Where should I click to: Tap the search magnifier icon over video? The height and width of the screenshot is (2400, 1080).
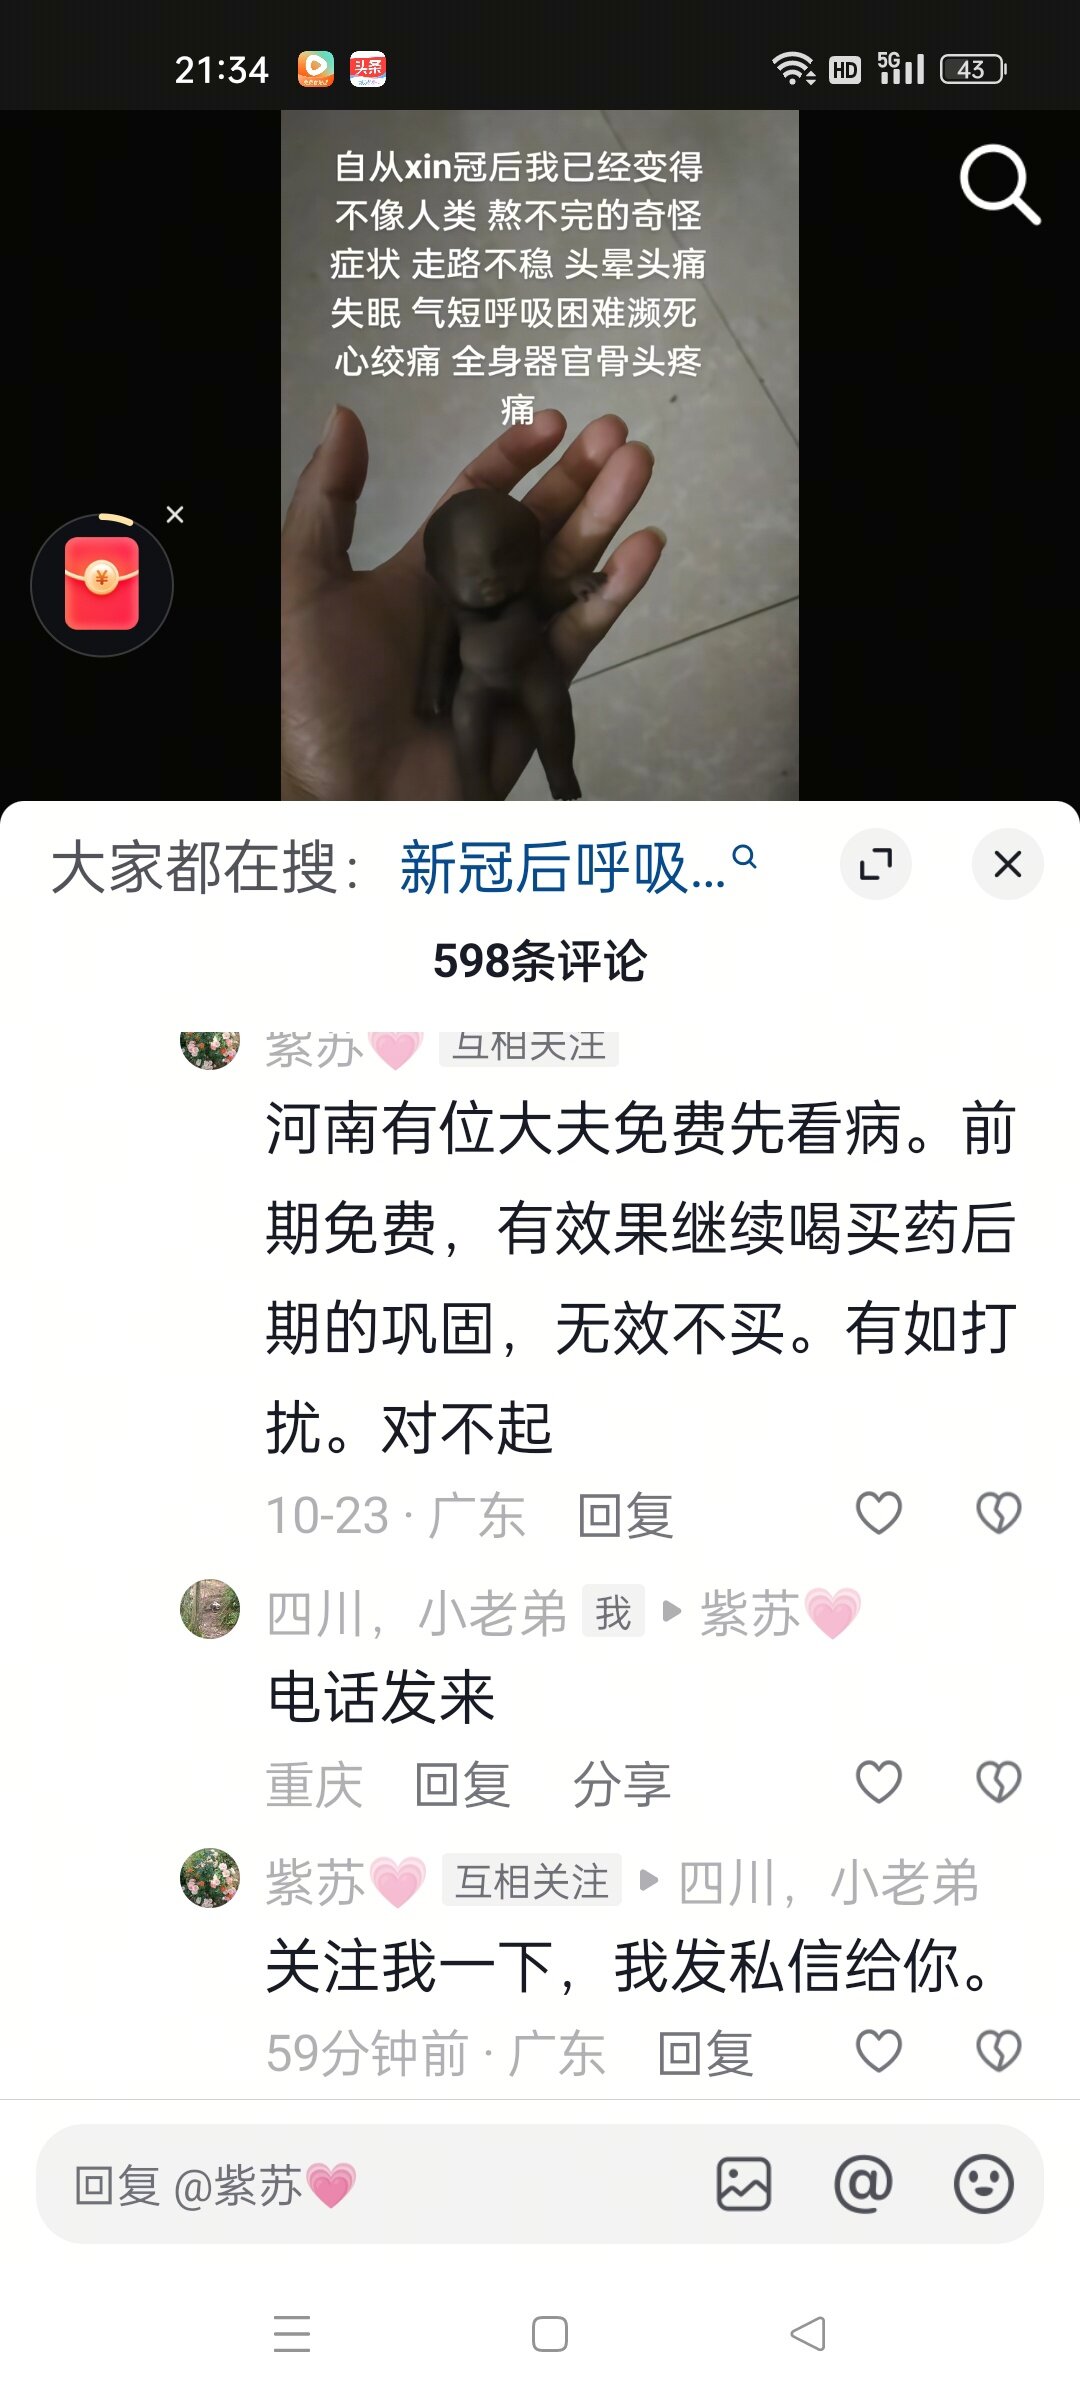coord(999,184)
